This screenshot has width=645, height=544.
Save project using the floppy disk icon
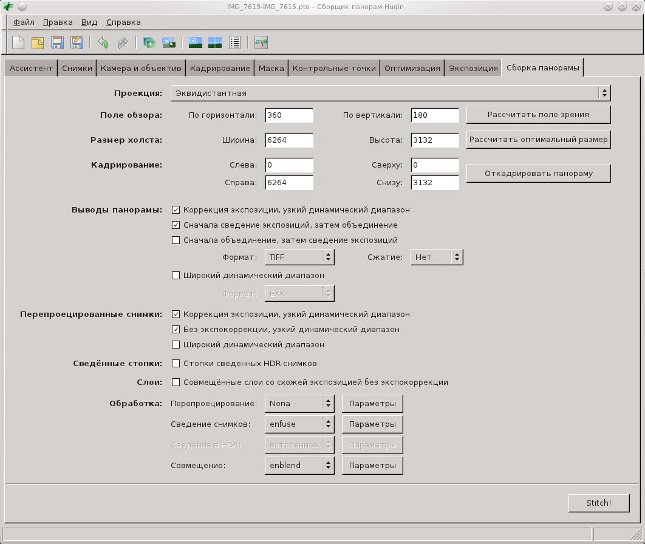coord(57,43)
